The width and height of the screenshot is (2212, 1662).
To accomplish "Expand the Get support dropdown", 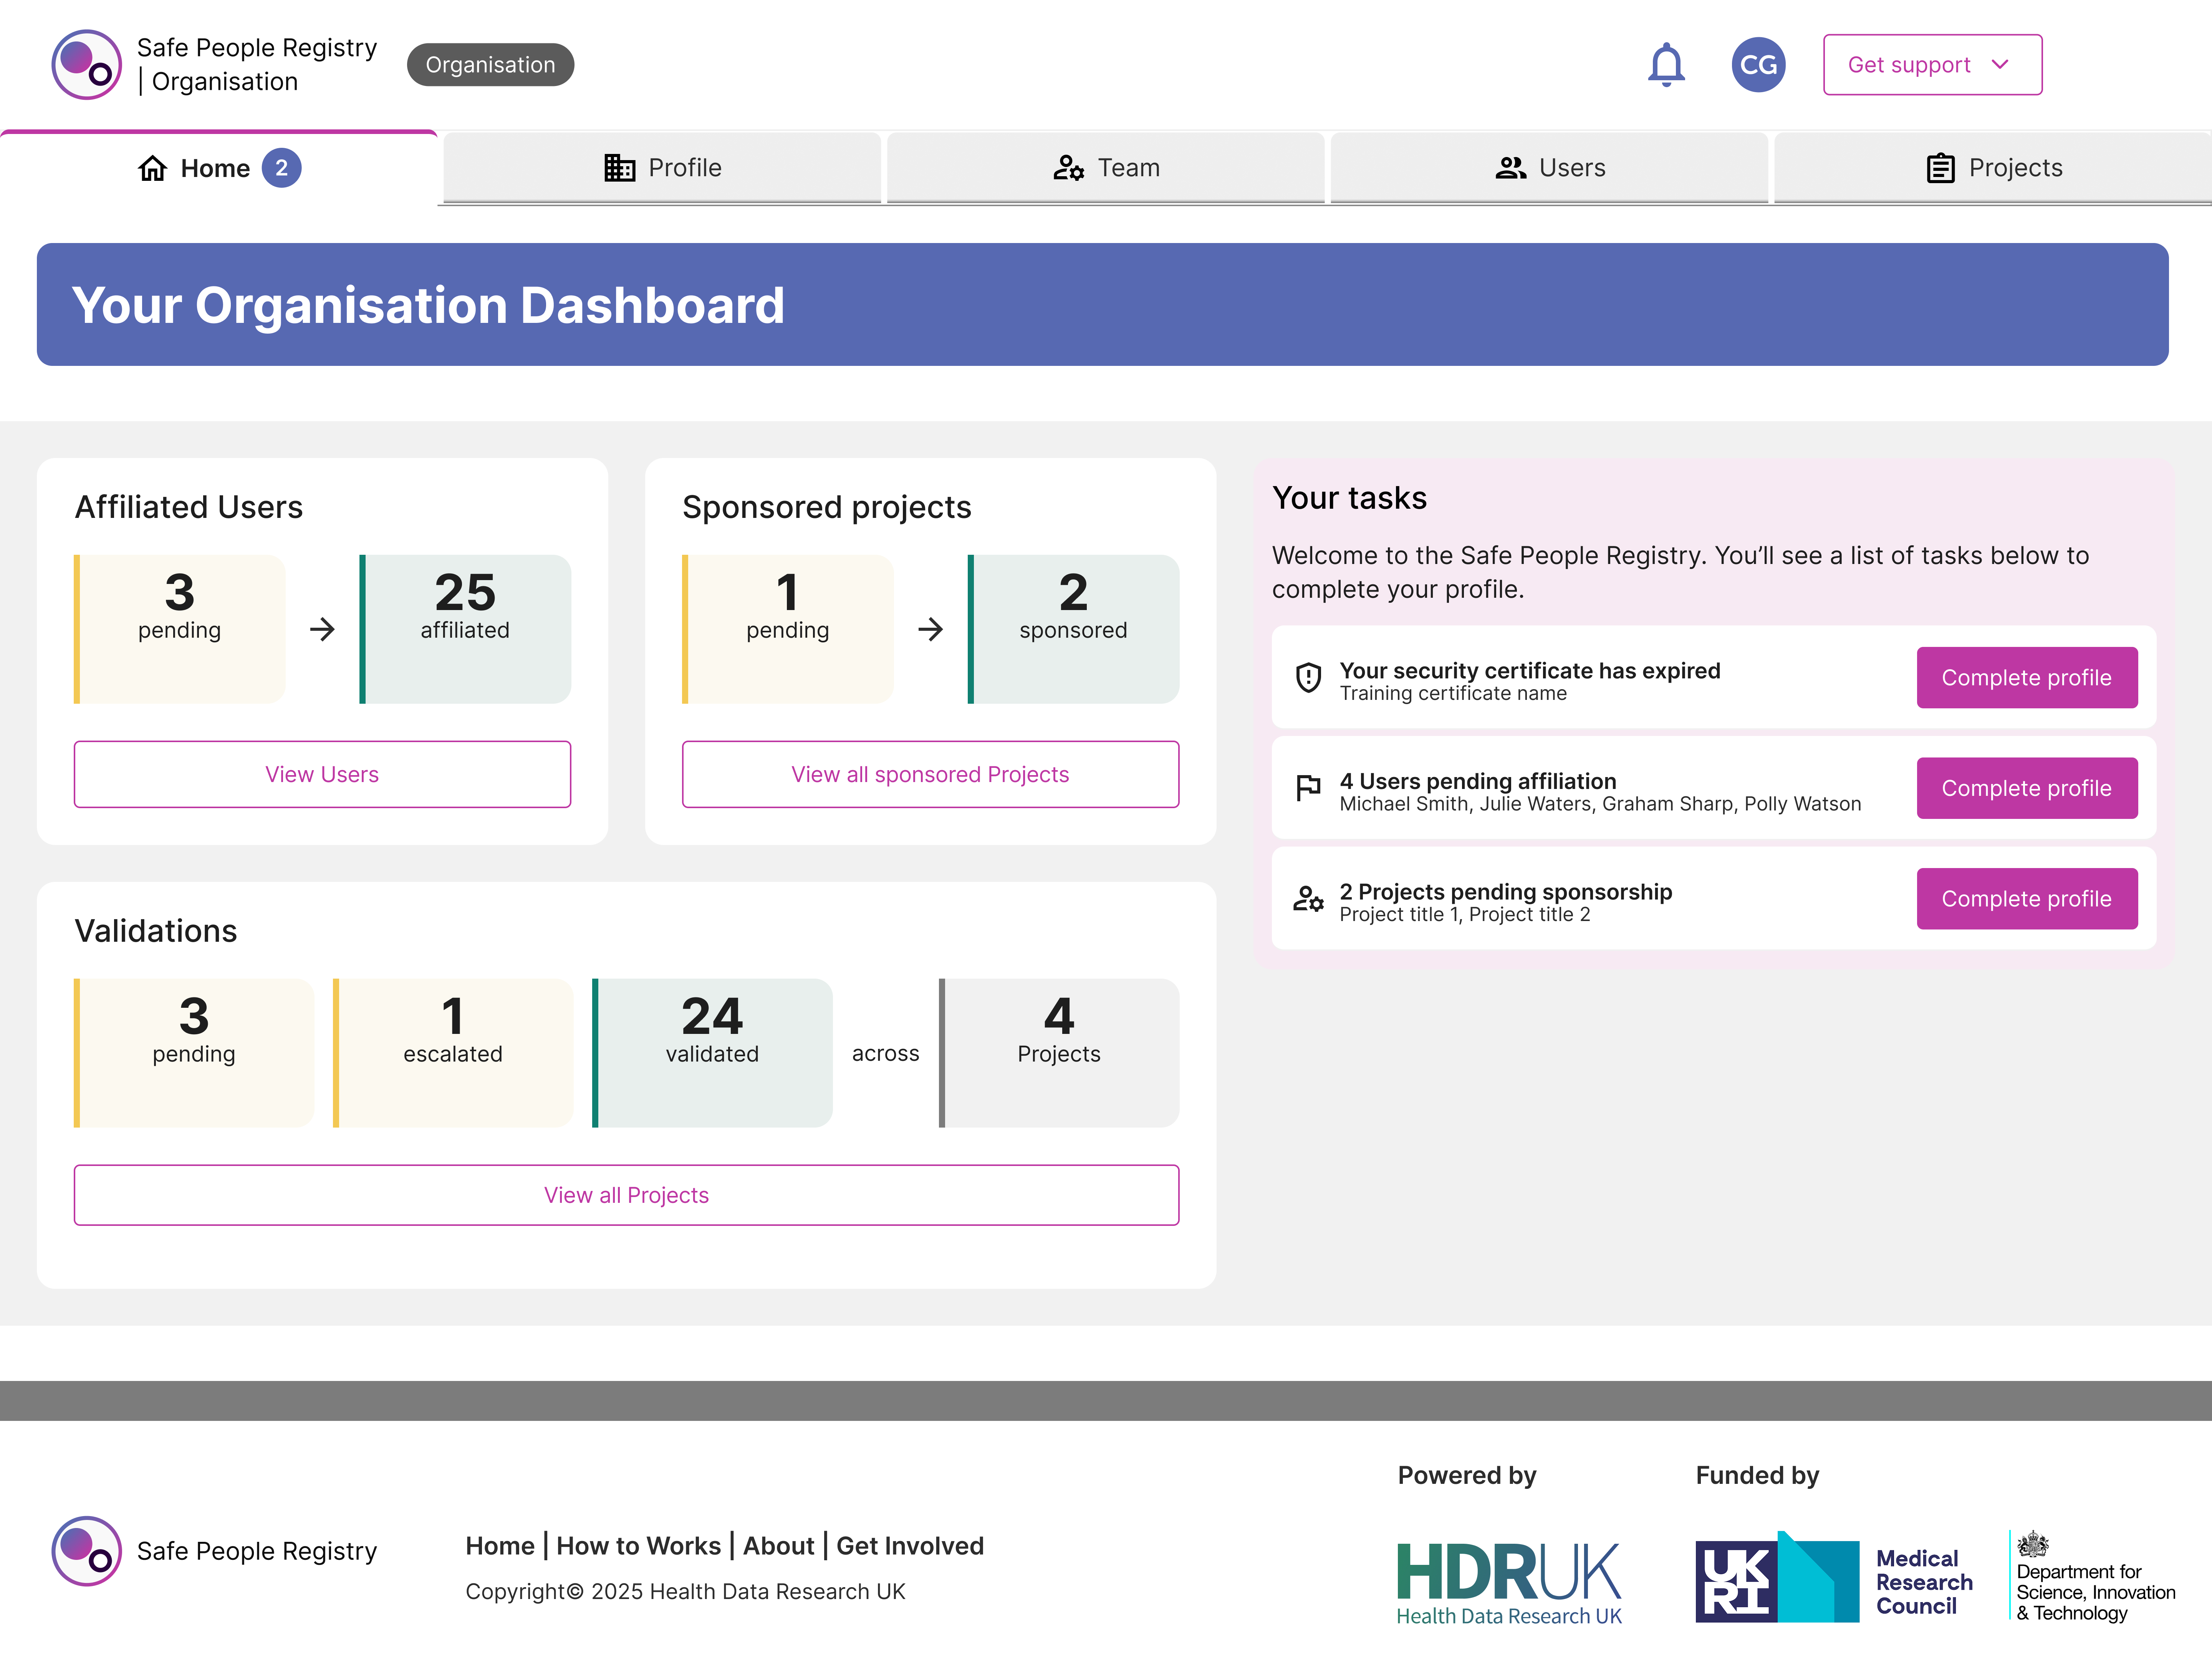I will (1932, 65).
